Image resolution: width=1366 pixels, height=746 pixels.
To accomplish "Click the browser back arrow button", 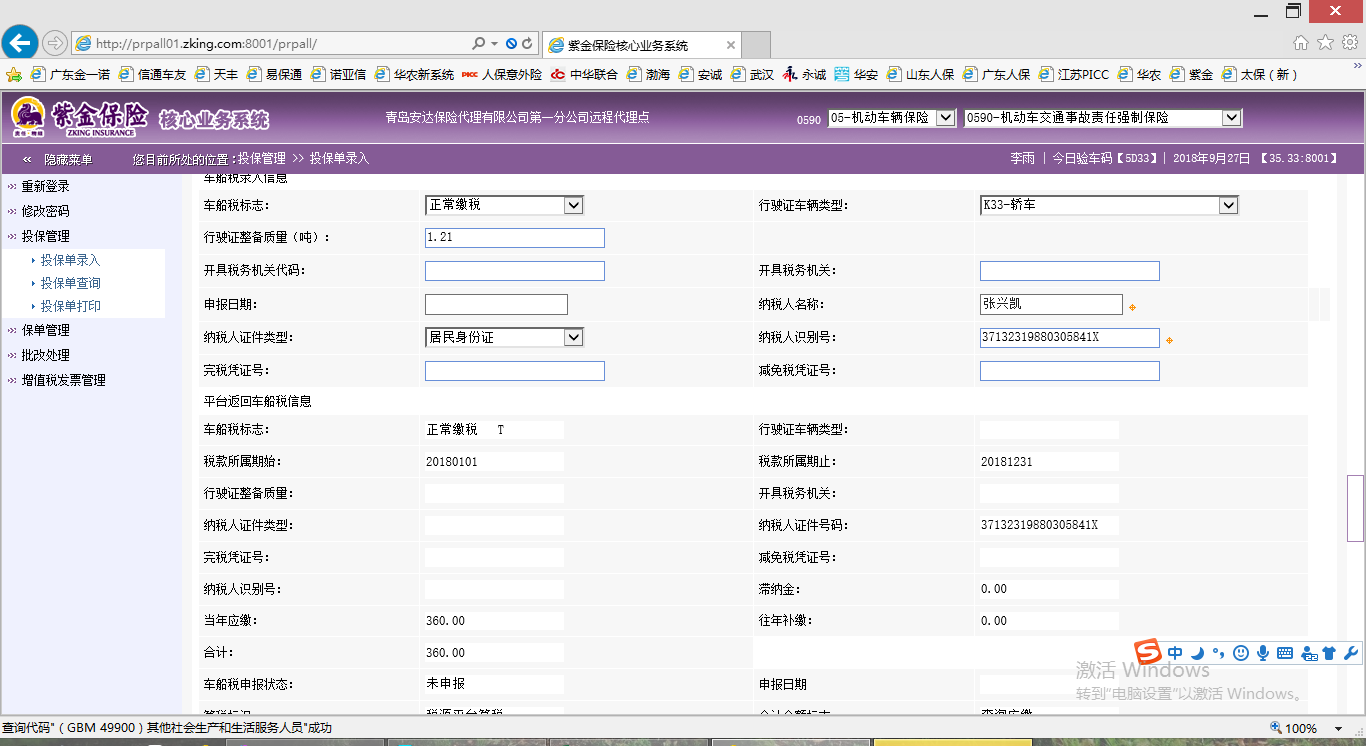I will click(20, 43).
